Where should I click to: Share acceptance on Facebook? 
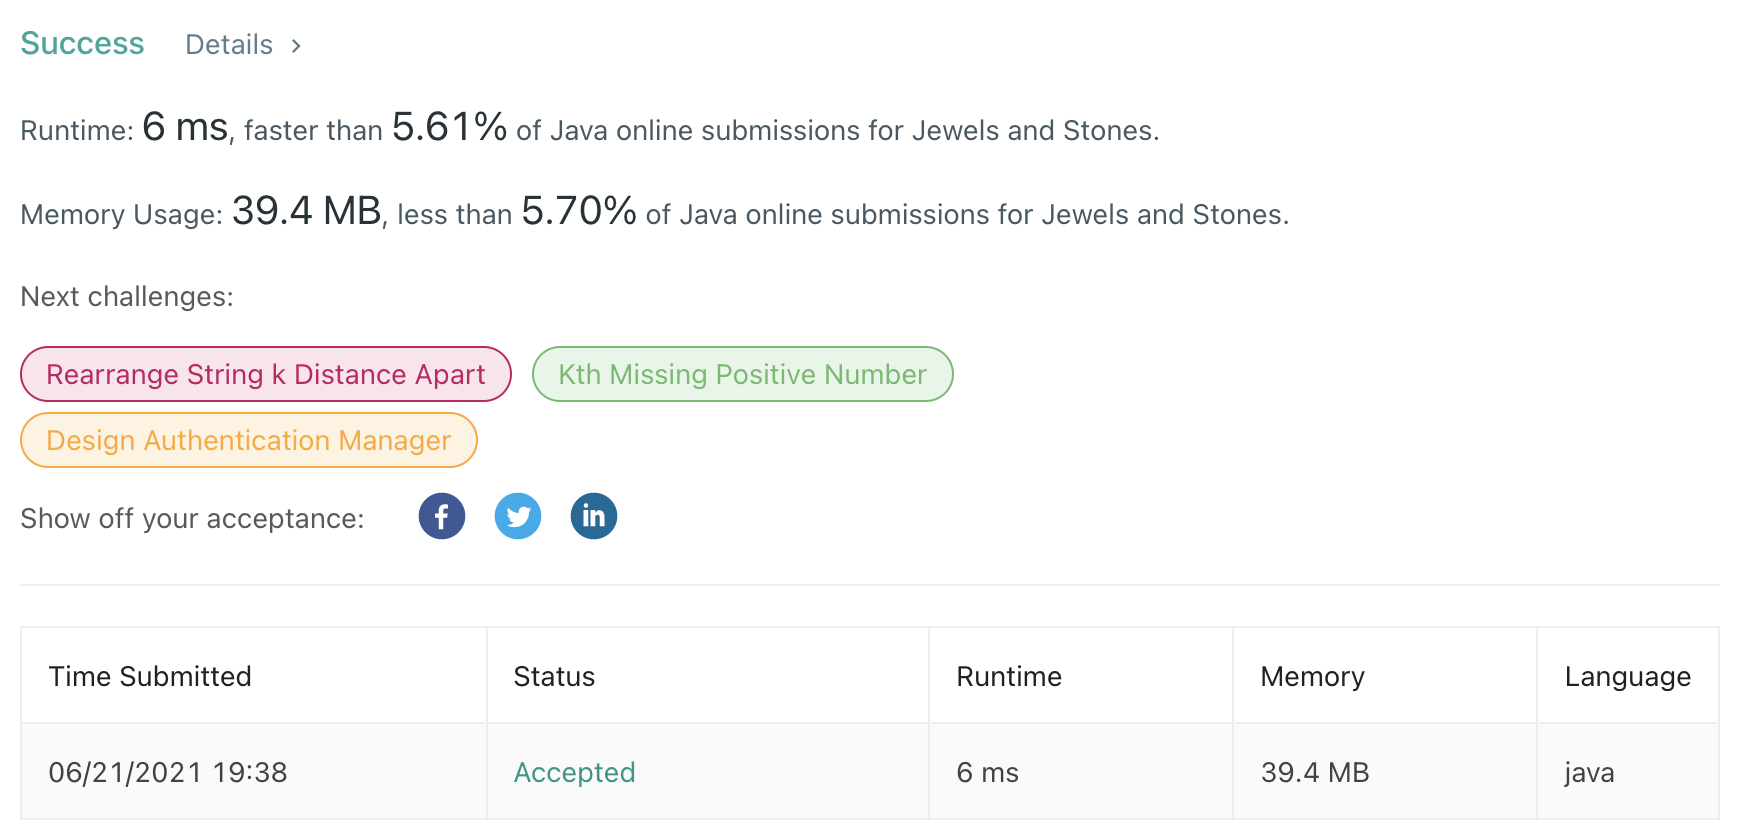442,517
